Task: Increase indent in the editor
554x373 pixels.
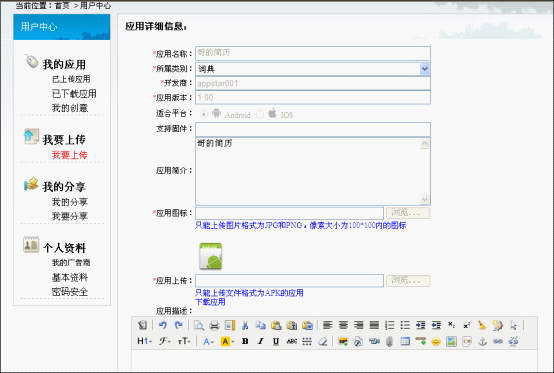Action: pyautogui.click(x=421, y=325)
